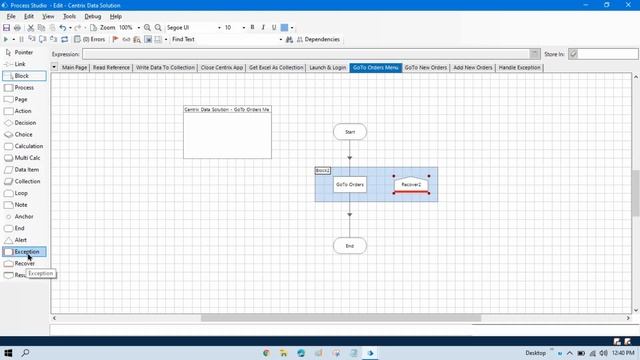Image resolution: width=640 pixels, height=360 pixels.
Task: Open the Dependencies button
Action: 318,39
